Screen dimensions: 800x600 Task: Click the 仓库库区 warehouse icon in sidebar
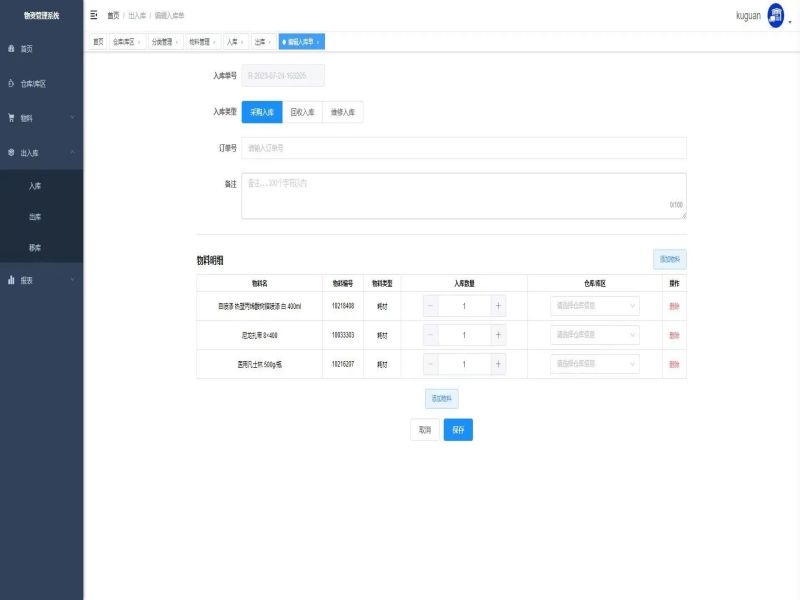pos(11,83)
